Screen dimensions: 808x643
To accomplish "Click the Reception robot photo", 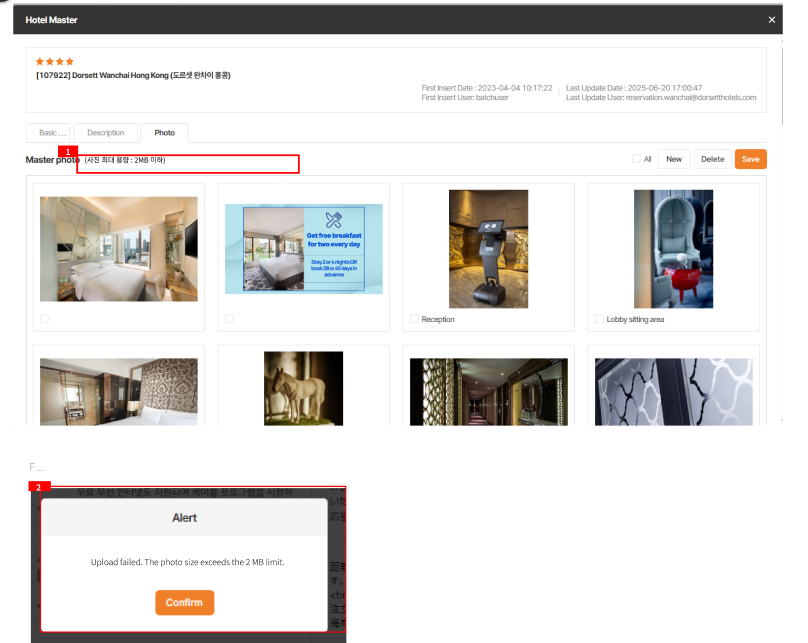I will pyautogui.click(x=488, y=249).
